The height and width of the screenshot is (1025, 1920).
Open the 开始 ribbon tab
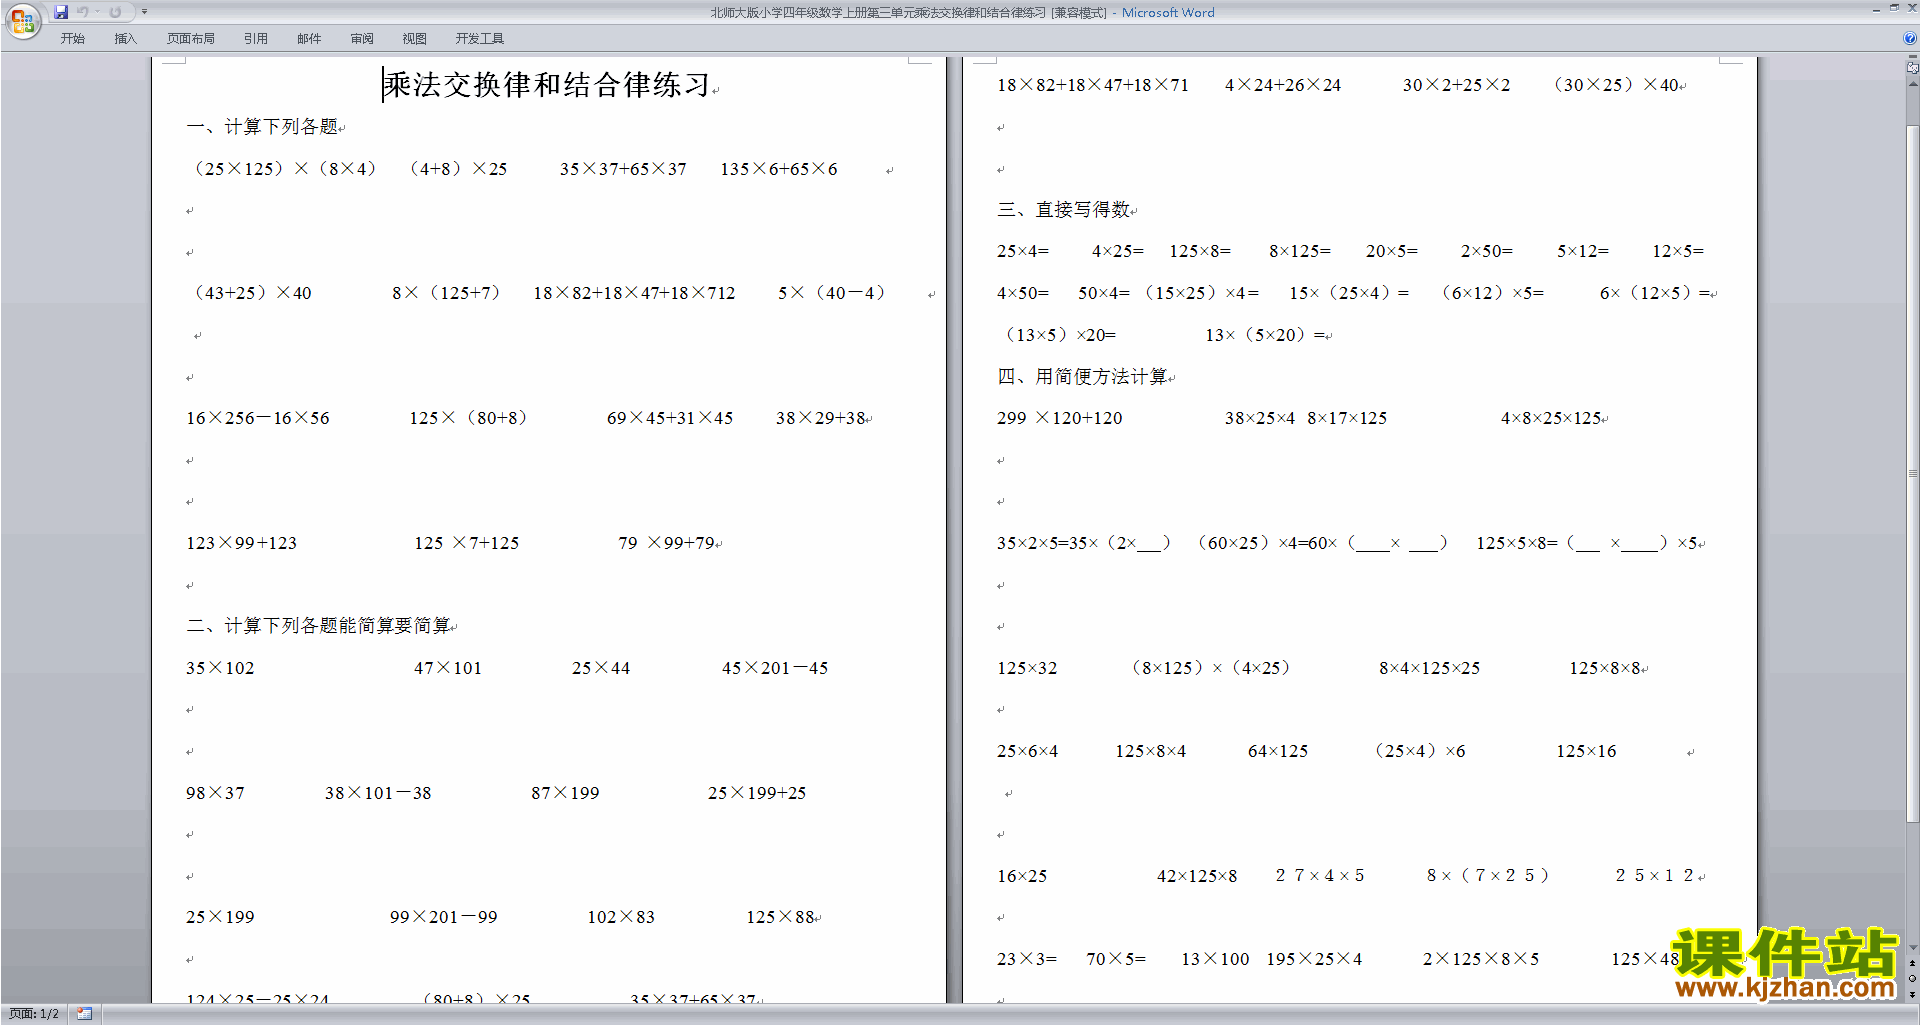point(72,39)
